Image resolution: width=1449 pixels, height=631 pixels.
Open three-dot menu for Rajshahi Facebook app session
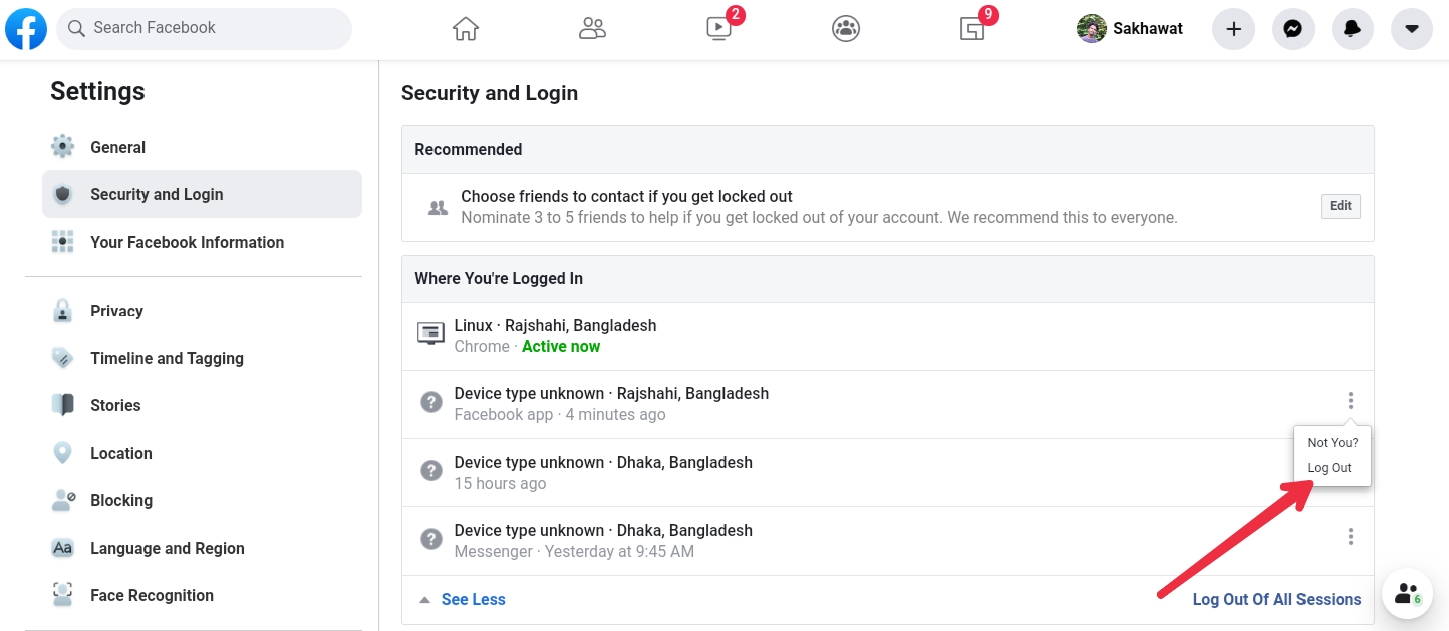[1350, 401]
